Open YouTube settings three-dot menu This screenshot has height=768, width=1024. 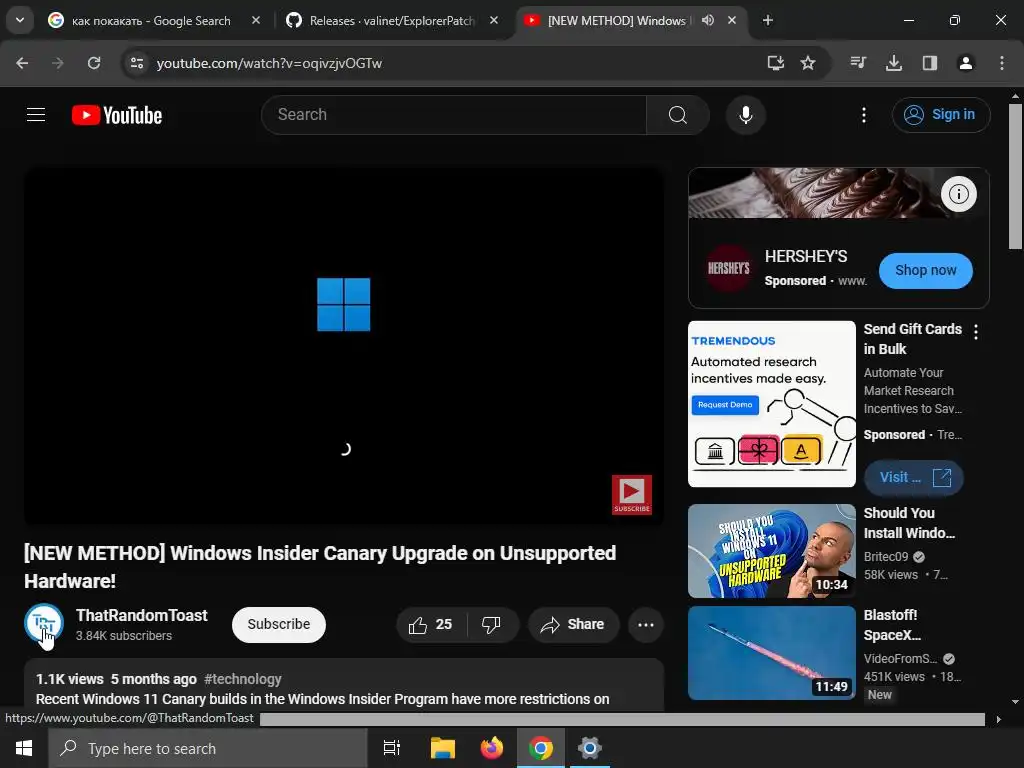click(863, 115)
